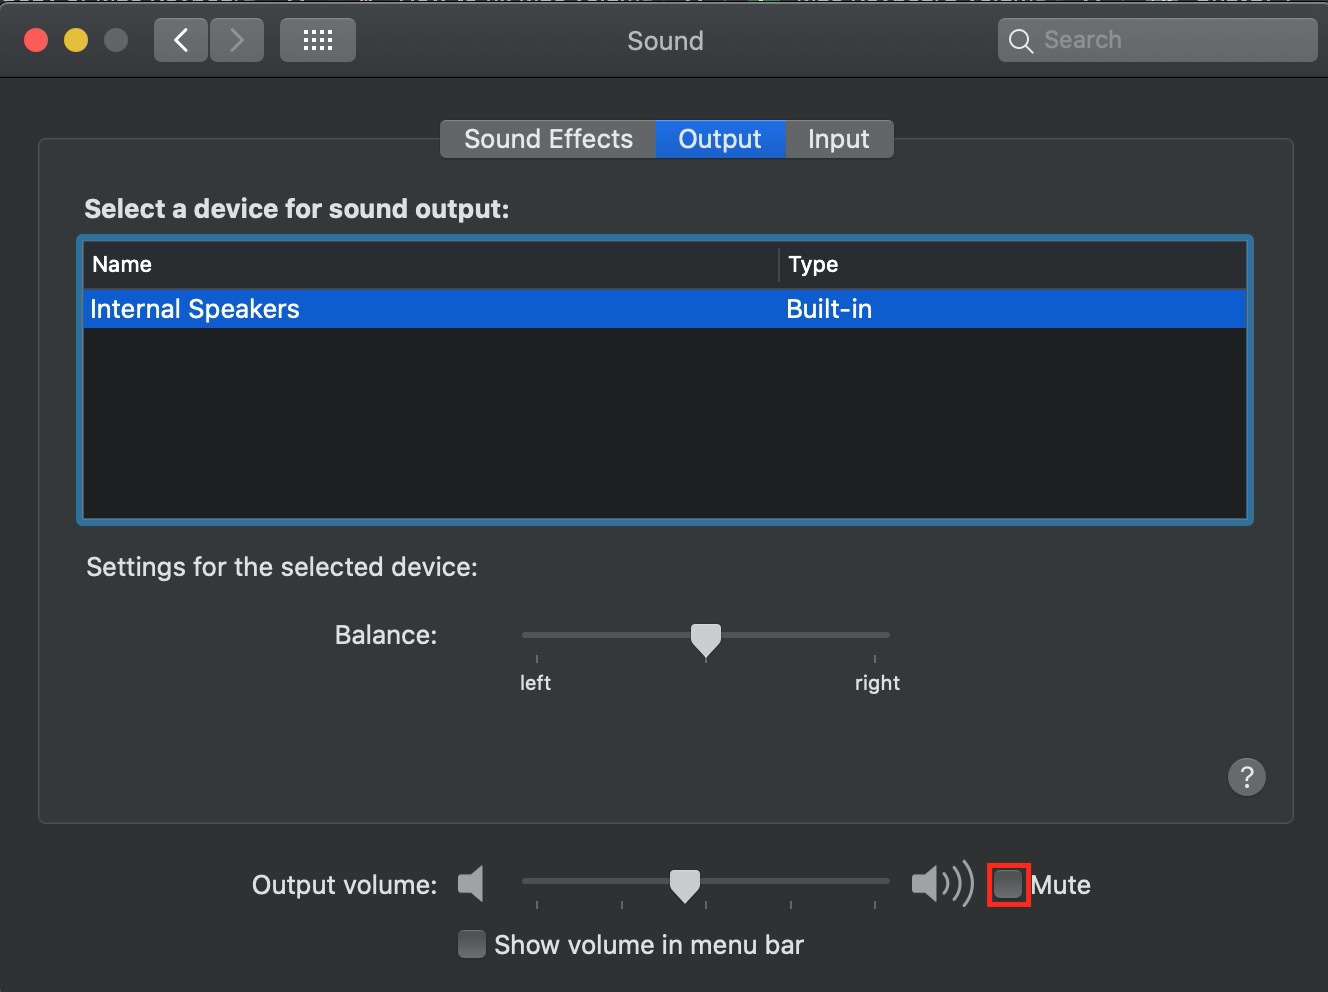The height and width of the screenshot is (992, 1328).
Task: Select Internal Speakers output device
Action: pos(665,309)
